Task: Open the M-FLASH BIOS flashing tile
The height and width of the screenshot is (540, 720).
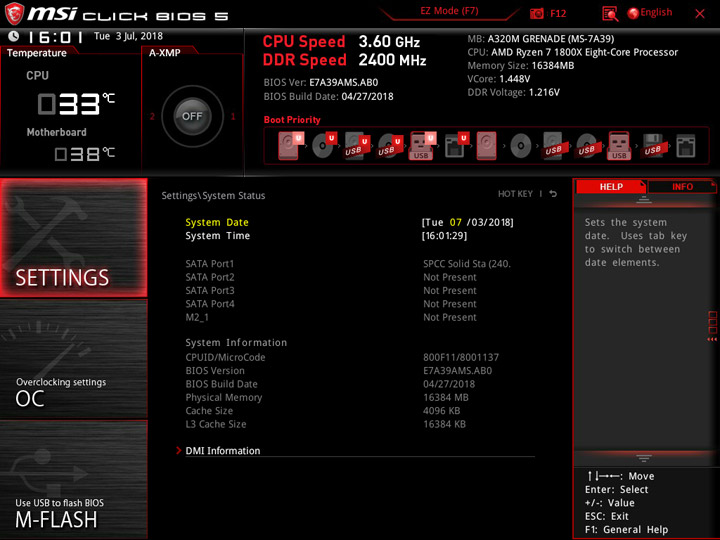Action: coord(73,479)
